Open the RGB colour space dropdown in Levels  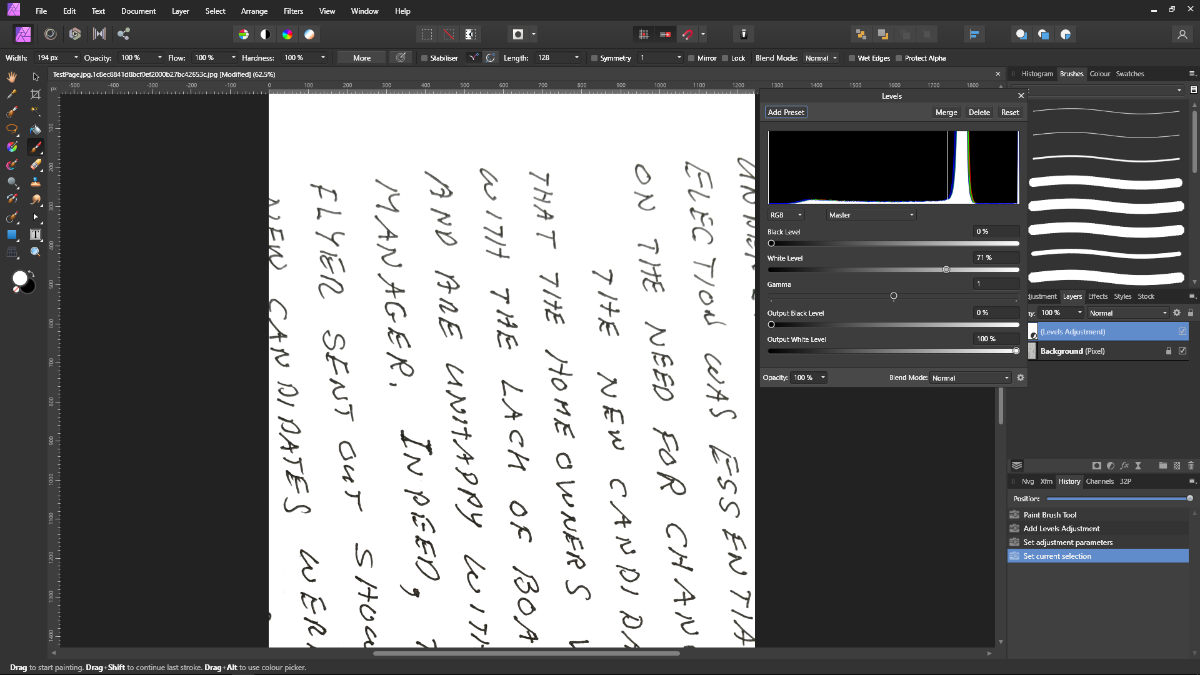point(790,214)
